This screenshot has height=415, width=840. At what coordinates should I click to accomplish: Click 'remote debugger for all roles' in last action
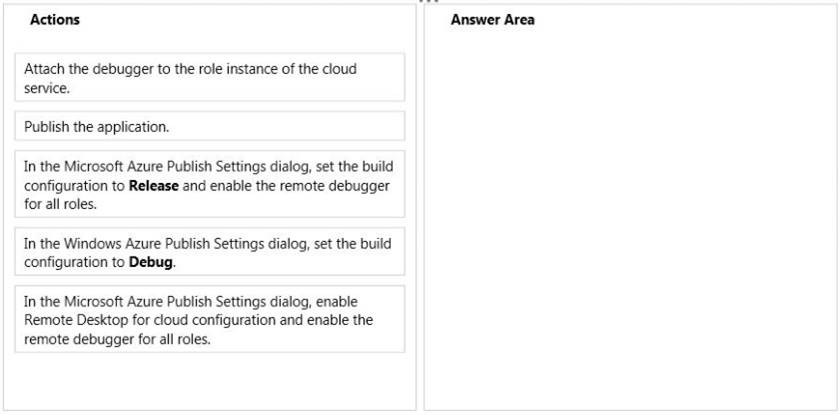(117, 339)
